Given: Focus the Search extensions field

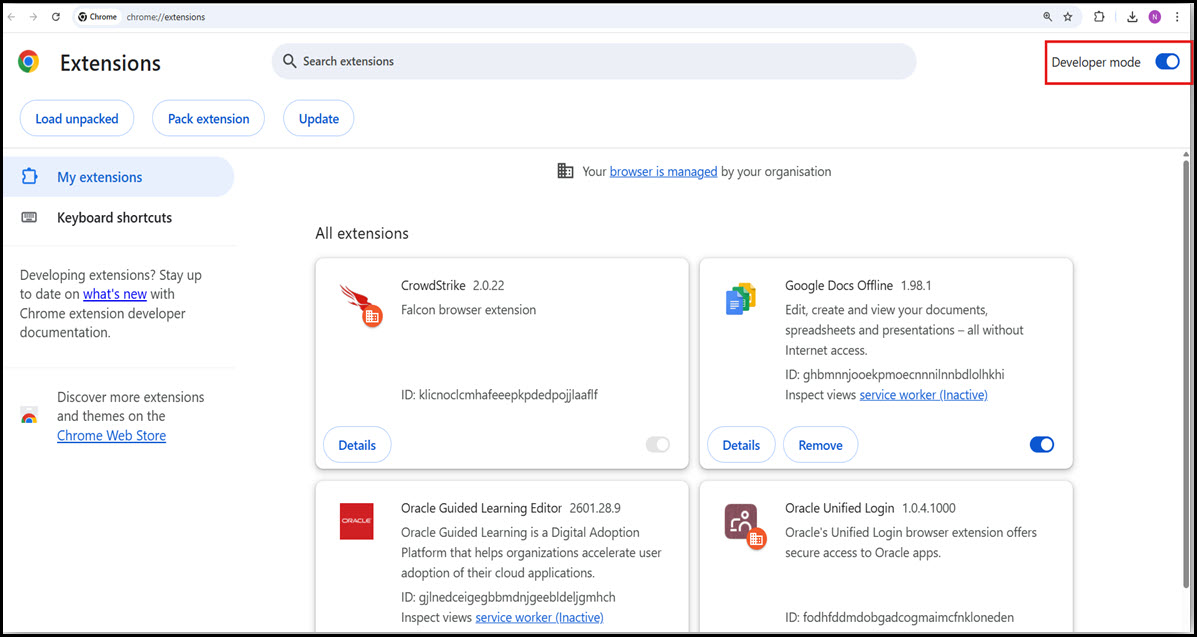Looking at the screenshot, I should (x=594, y=61).
